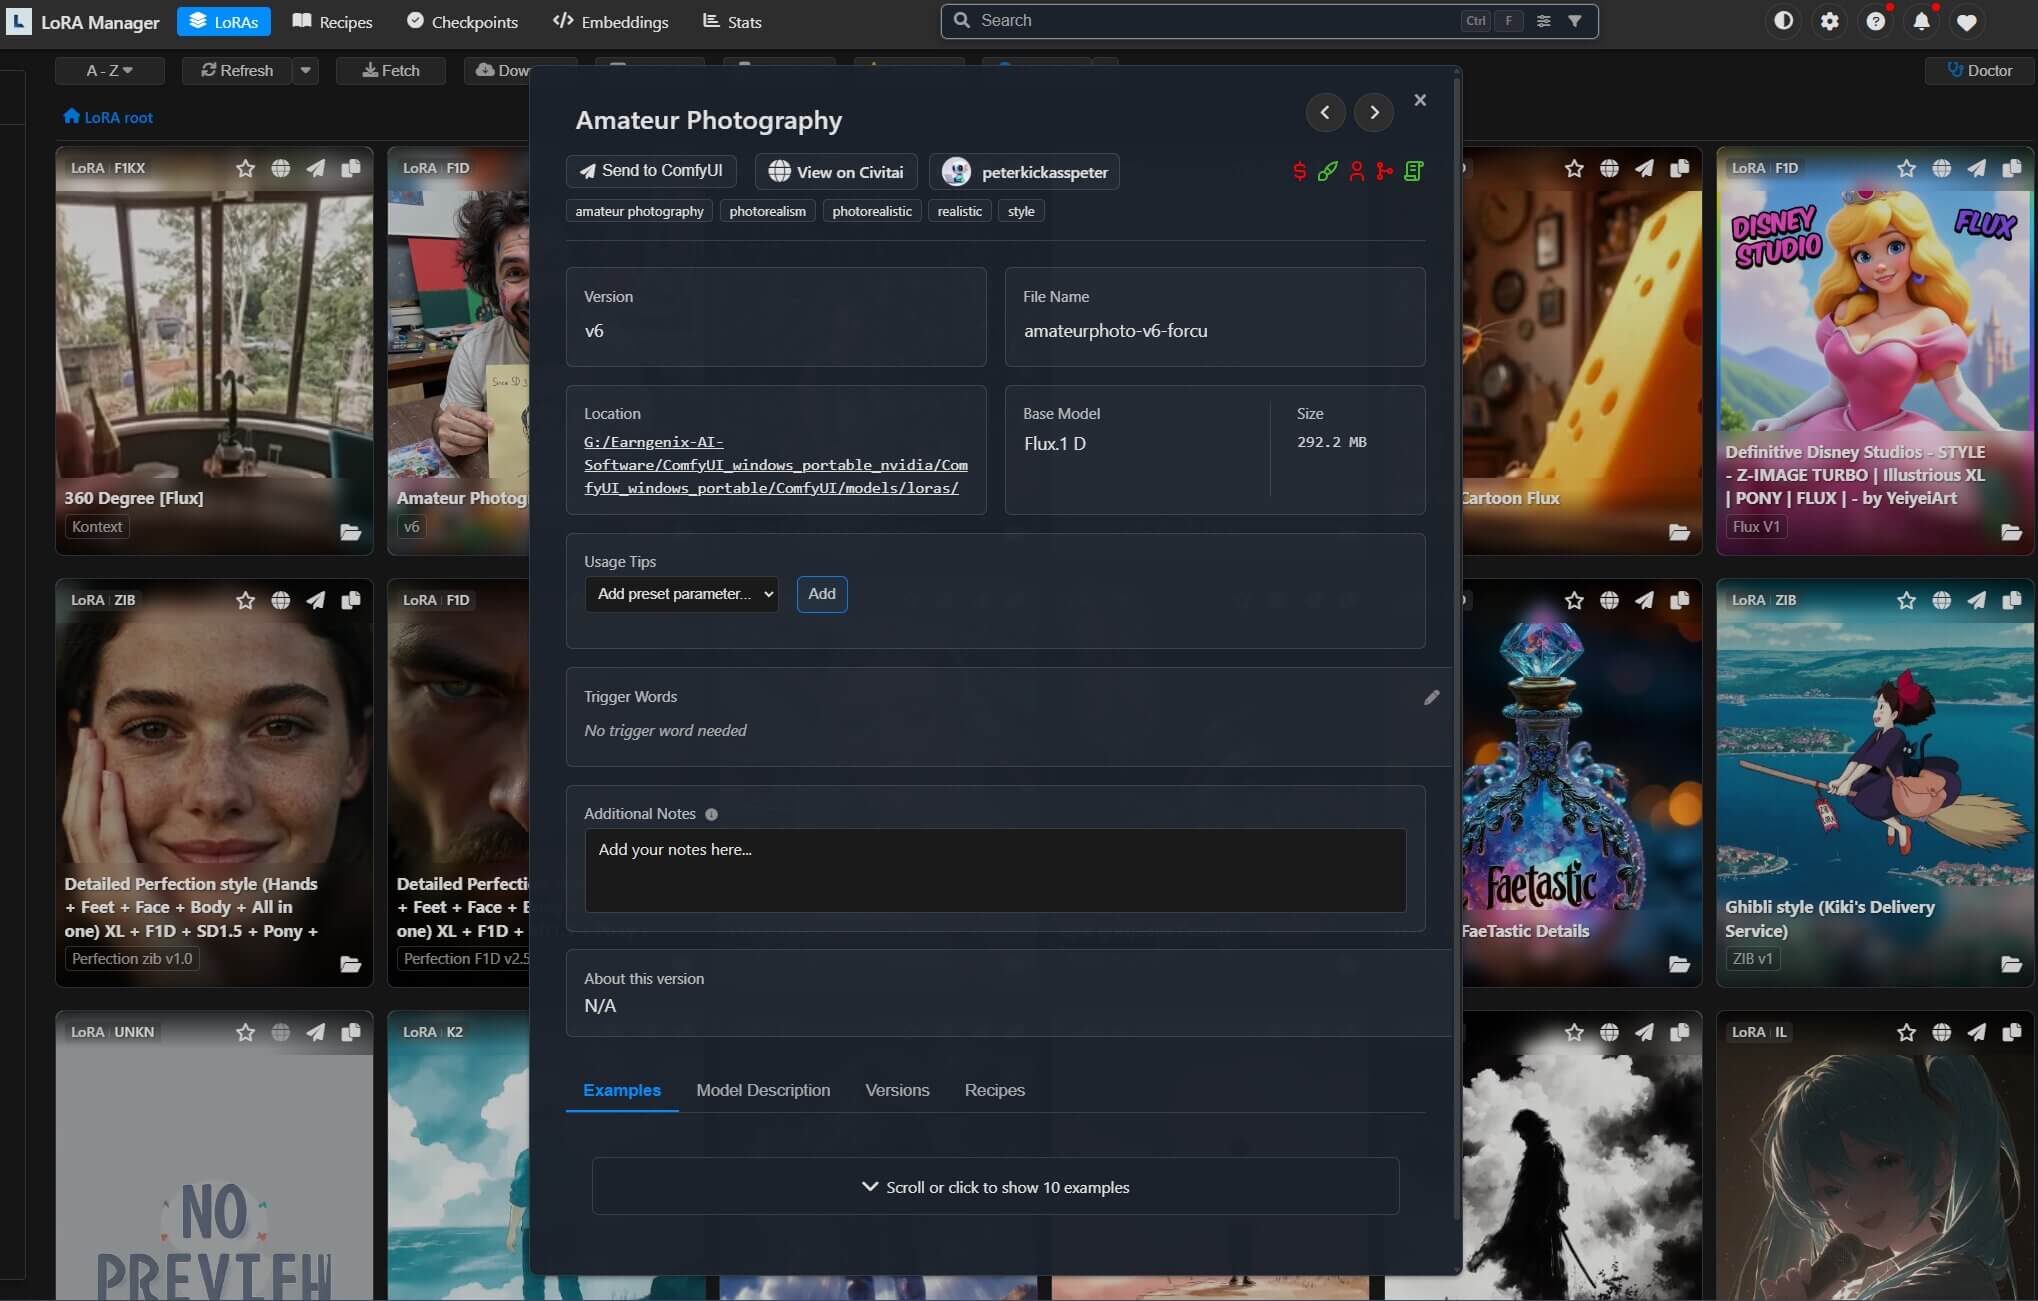This screenshot has height=1301, width=2038.
Task: Open folder of 360 Degree [Flux] card
Action: tap(350, 532)
